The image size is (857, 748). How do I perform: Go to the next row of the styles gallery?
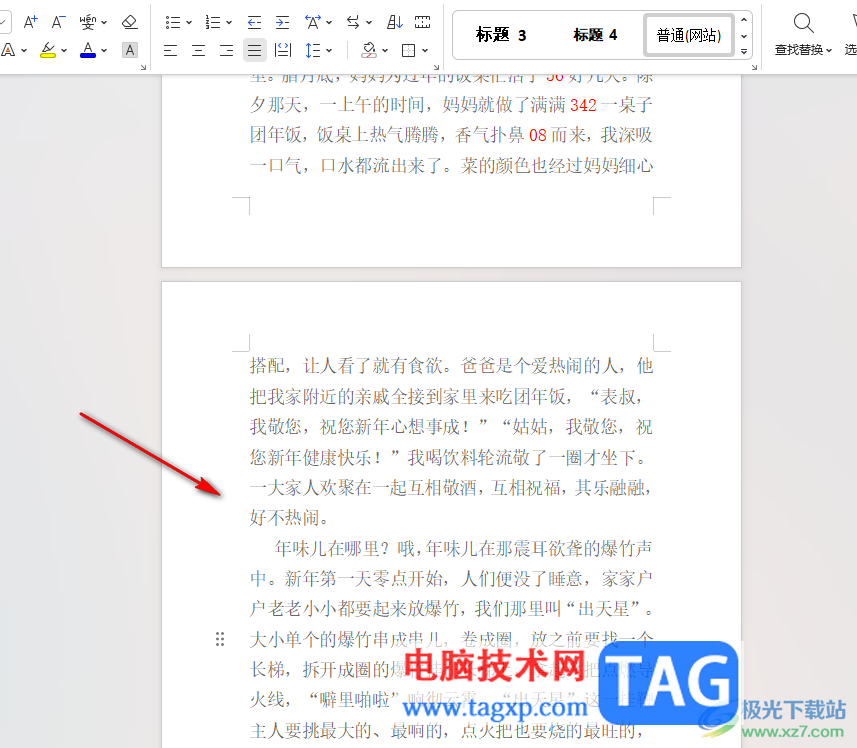click(744, 36)
